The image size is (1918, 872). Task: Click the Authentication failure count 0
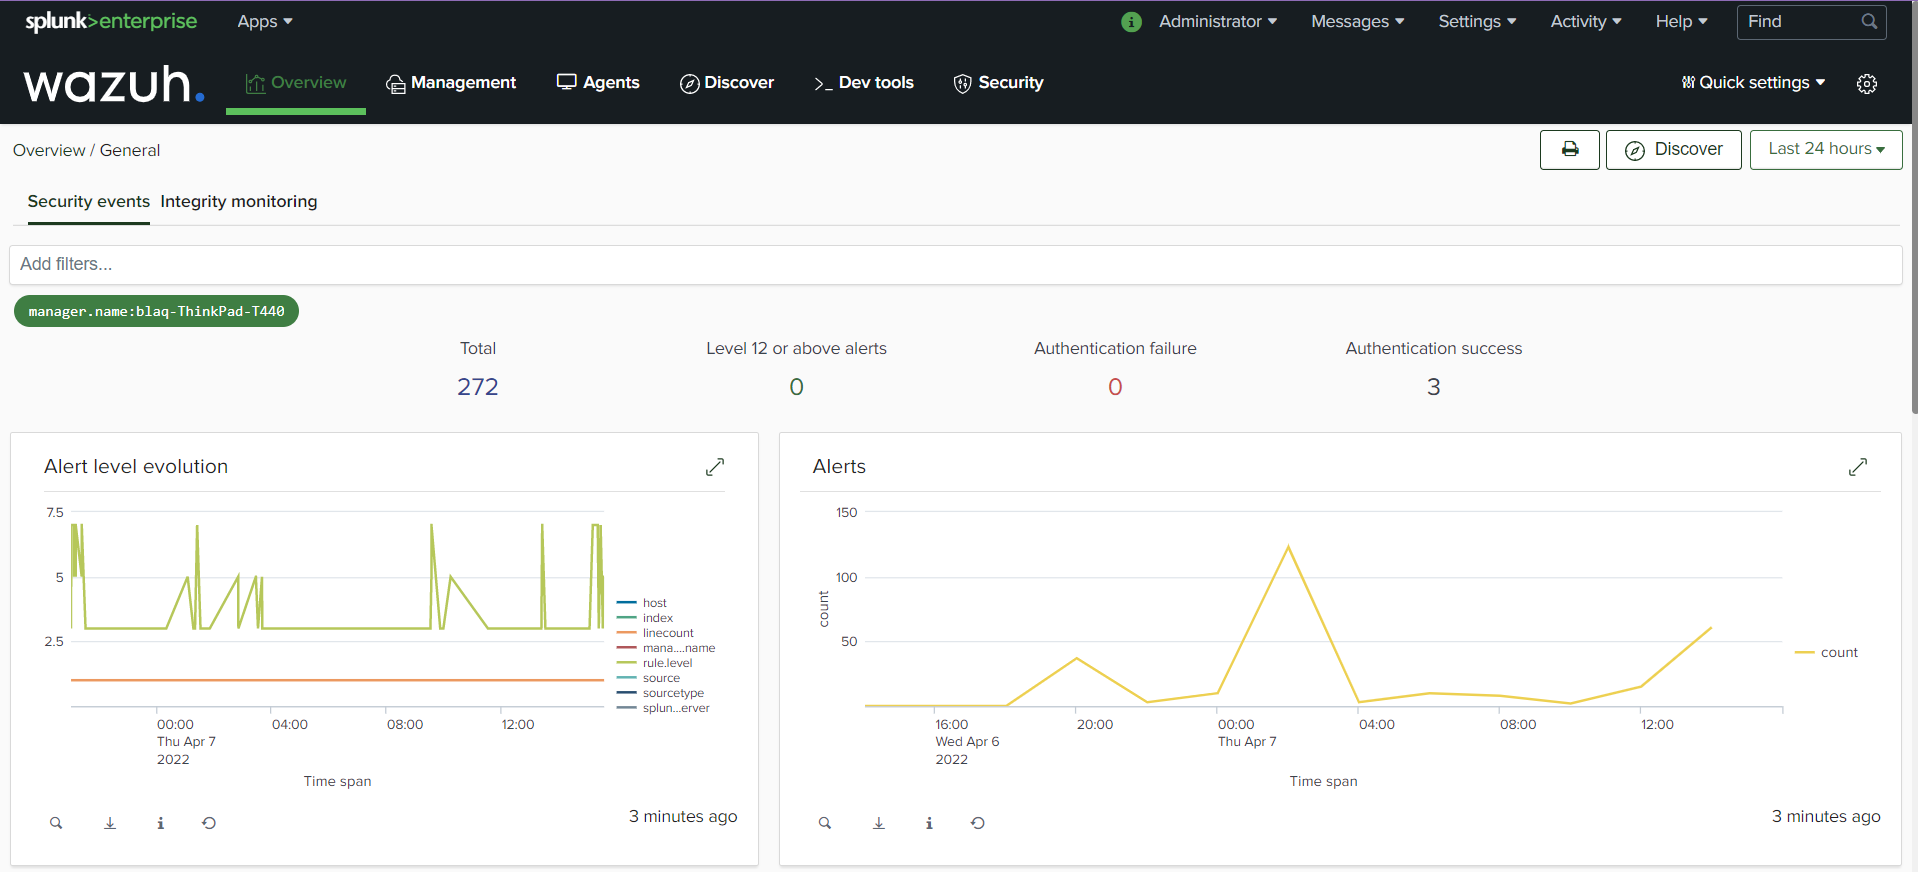click(x=1115, y=387)
